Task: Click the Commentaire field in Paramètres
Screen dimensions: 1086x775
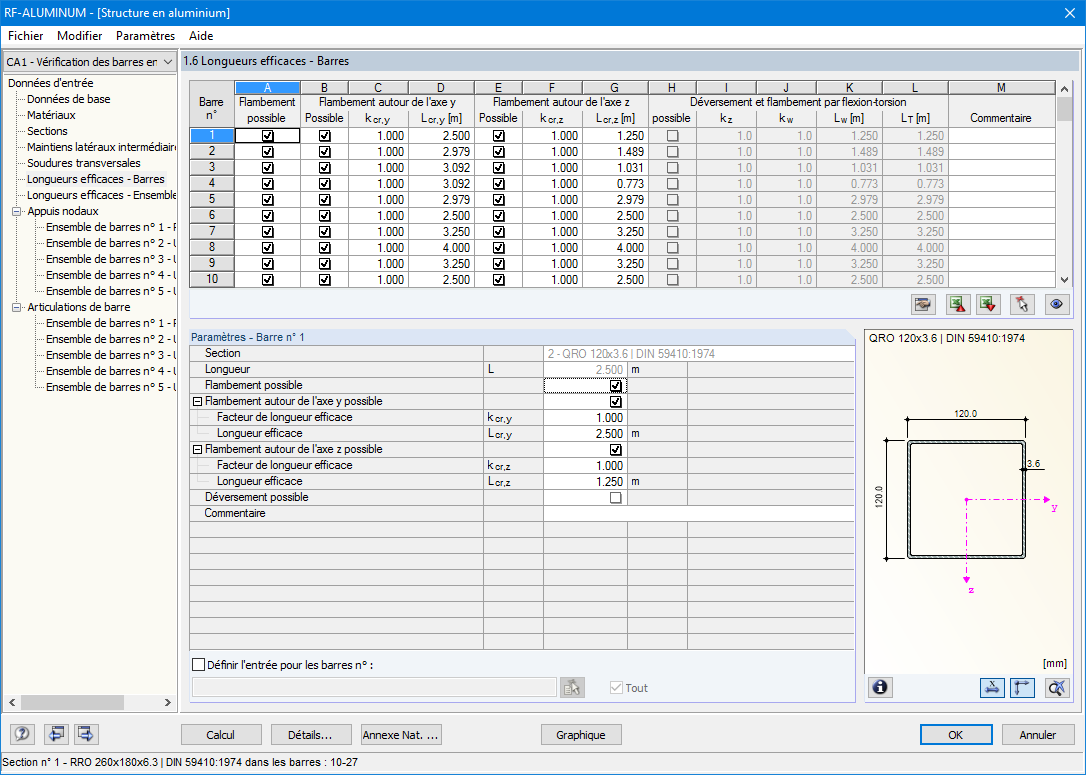Action: click(698, 513)
